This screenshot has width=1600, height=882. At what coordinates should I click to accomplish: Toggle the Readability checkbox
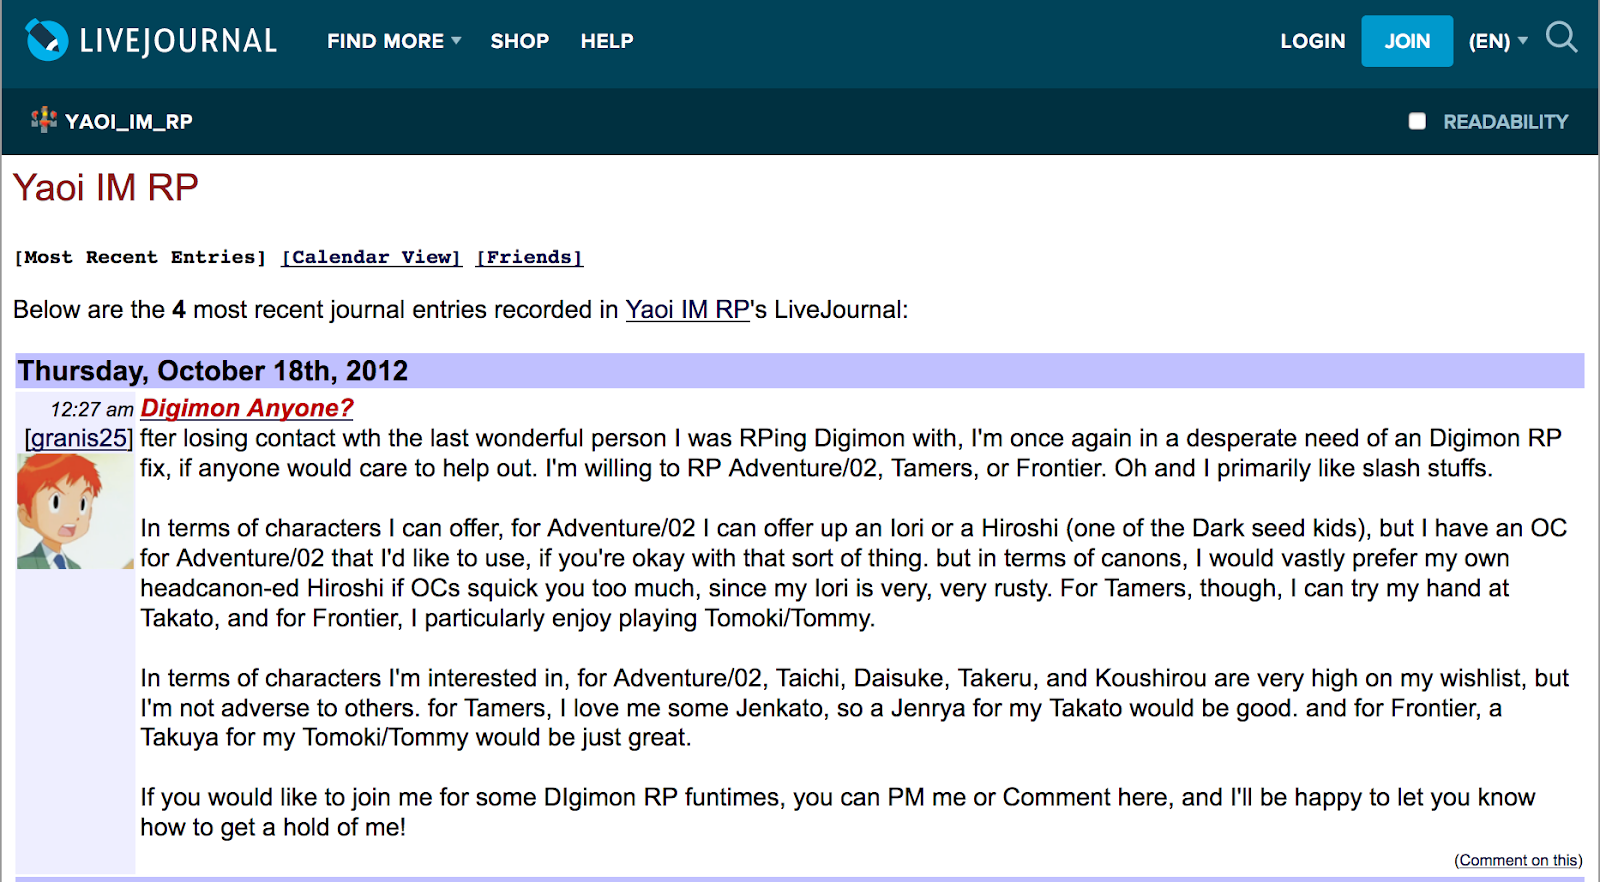1417,121
